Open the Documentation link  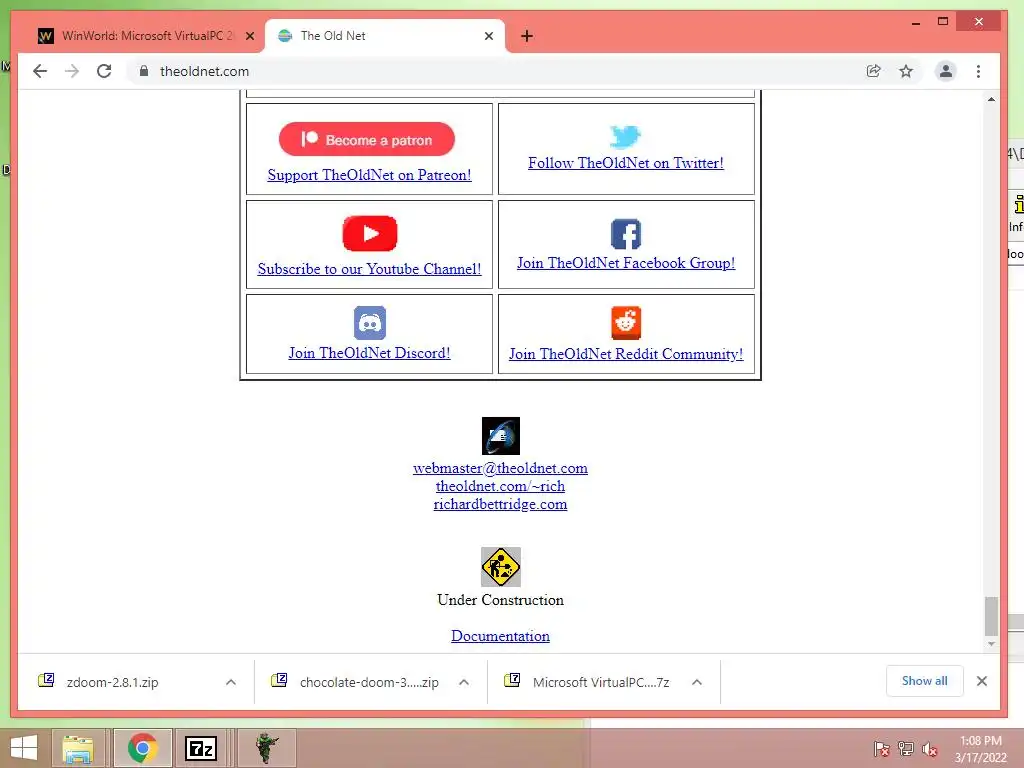coord(500,636)
